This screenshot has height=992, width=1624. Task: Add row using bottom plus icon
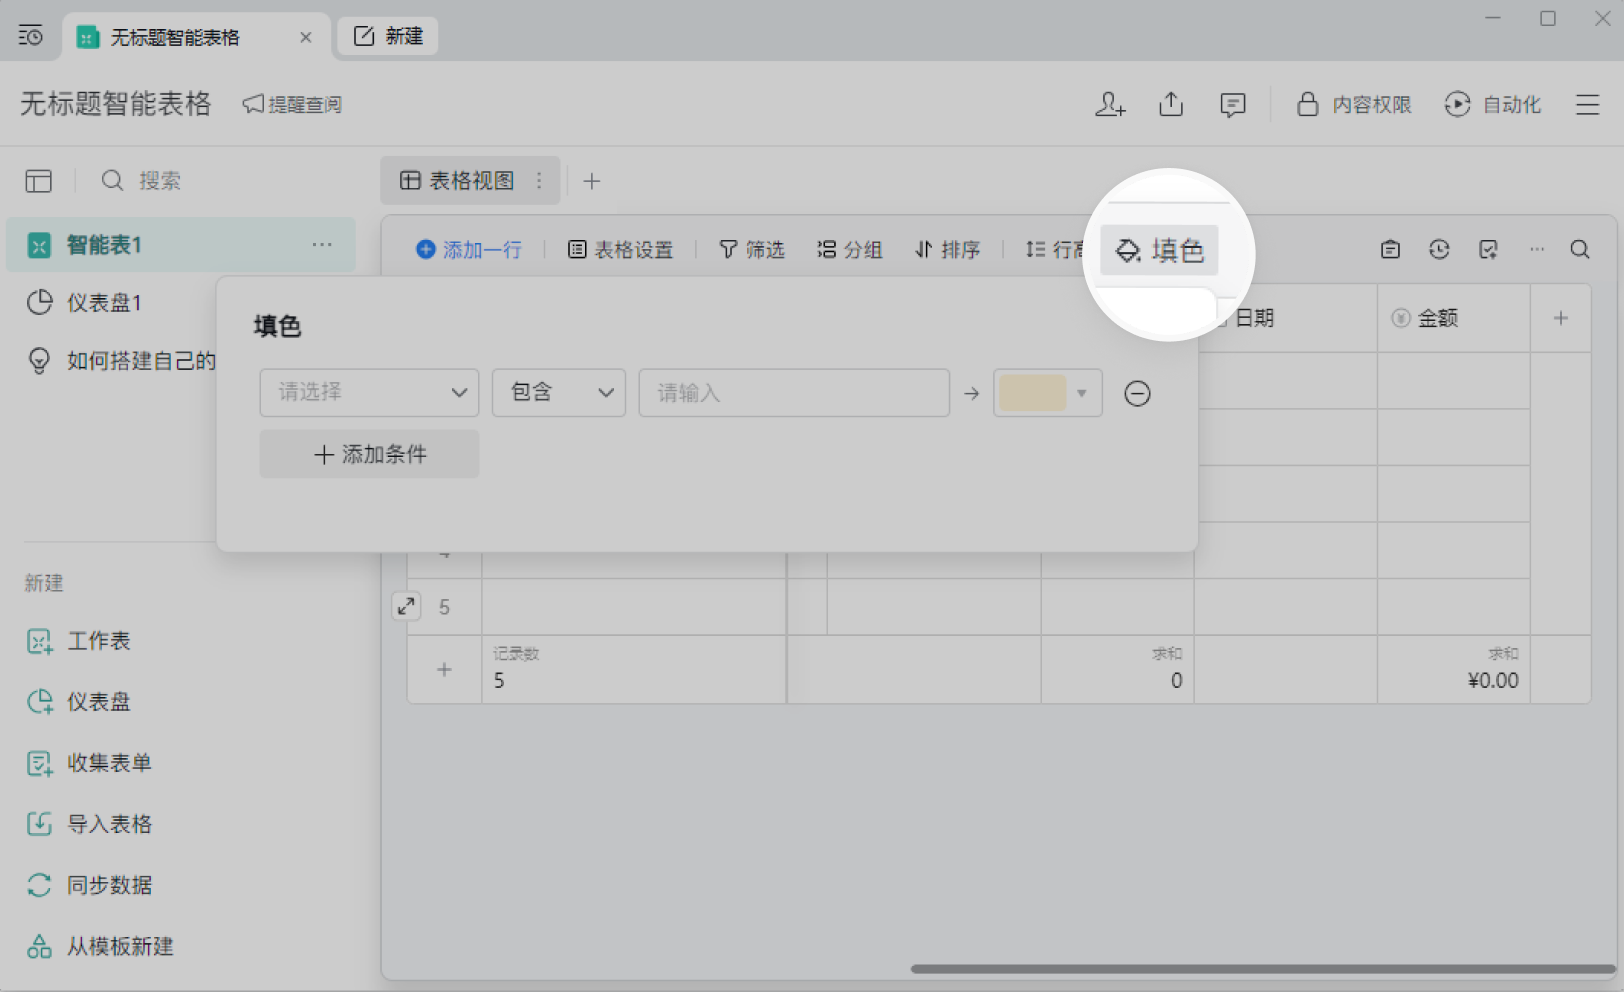point(444,669)
